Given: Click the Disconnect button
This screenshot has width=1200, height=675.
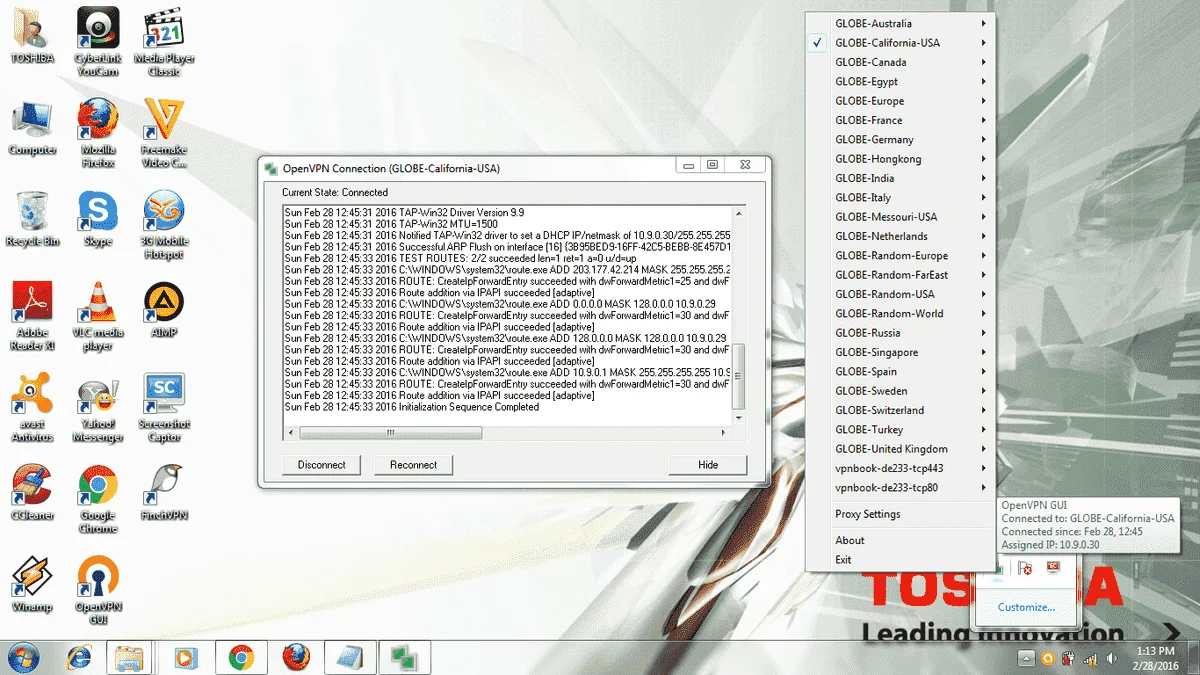Looking at the screenshot, I should coord(322,465).
